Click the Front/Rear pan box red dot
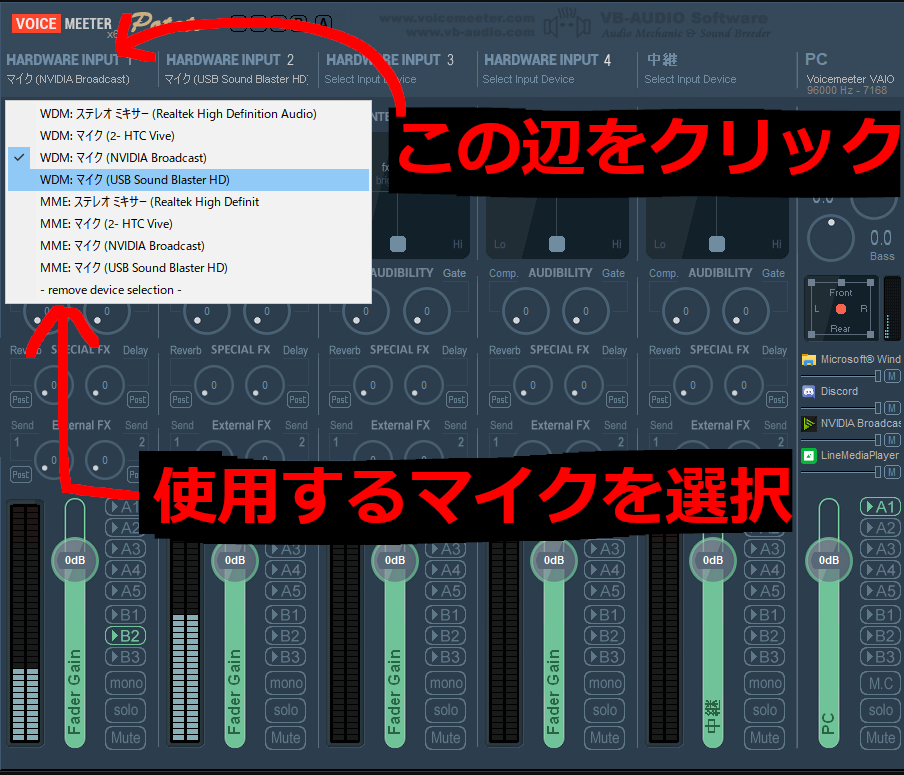The height and width of the screenshot is (775, 904). point(841,309)
